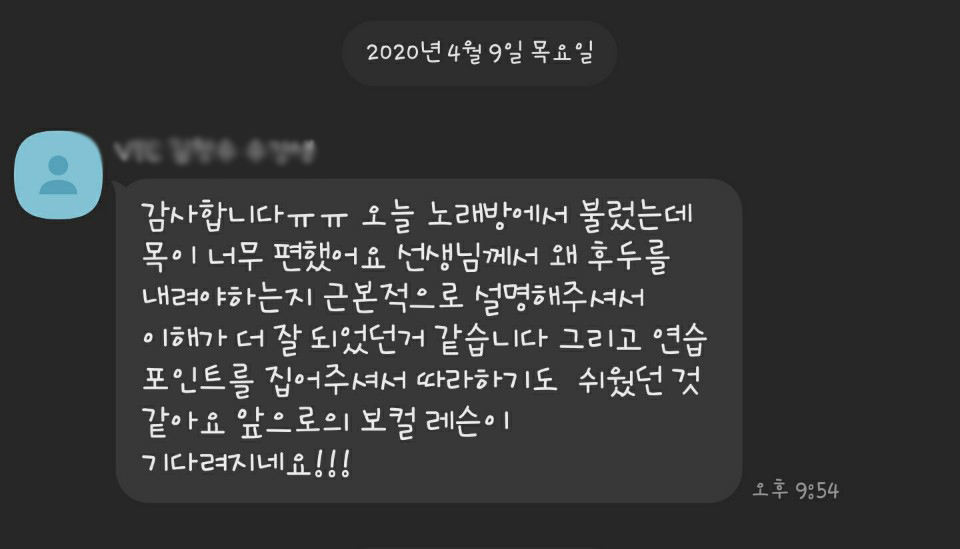
Task: Tap the 오후 9:54 message timestamp
Action: (795, 490)
